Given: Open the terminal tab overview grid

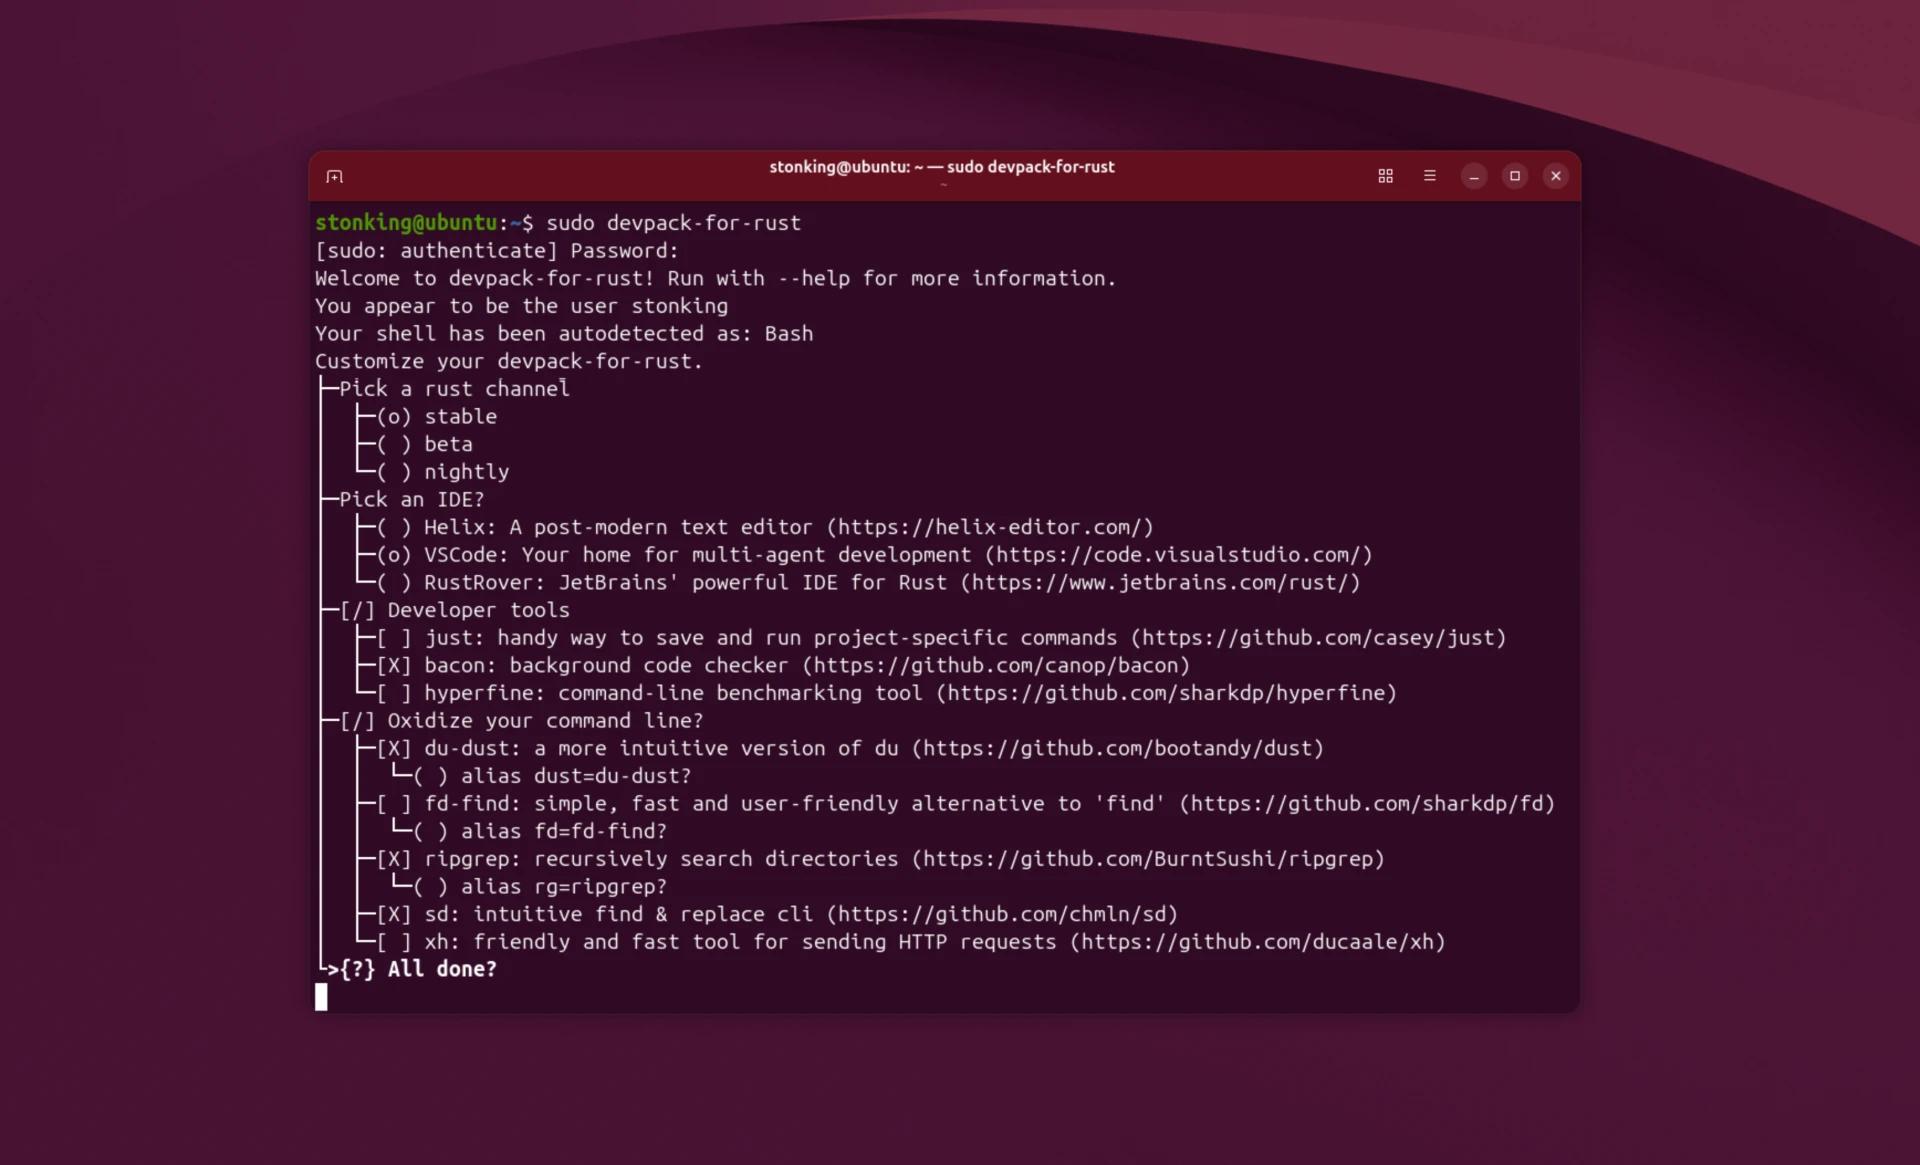Looking at the screenshot, I should (1385, 176).
